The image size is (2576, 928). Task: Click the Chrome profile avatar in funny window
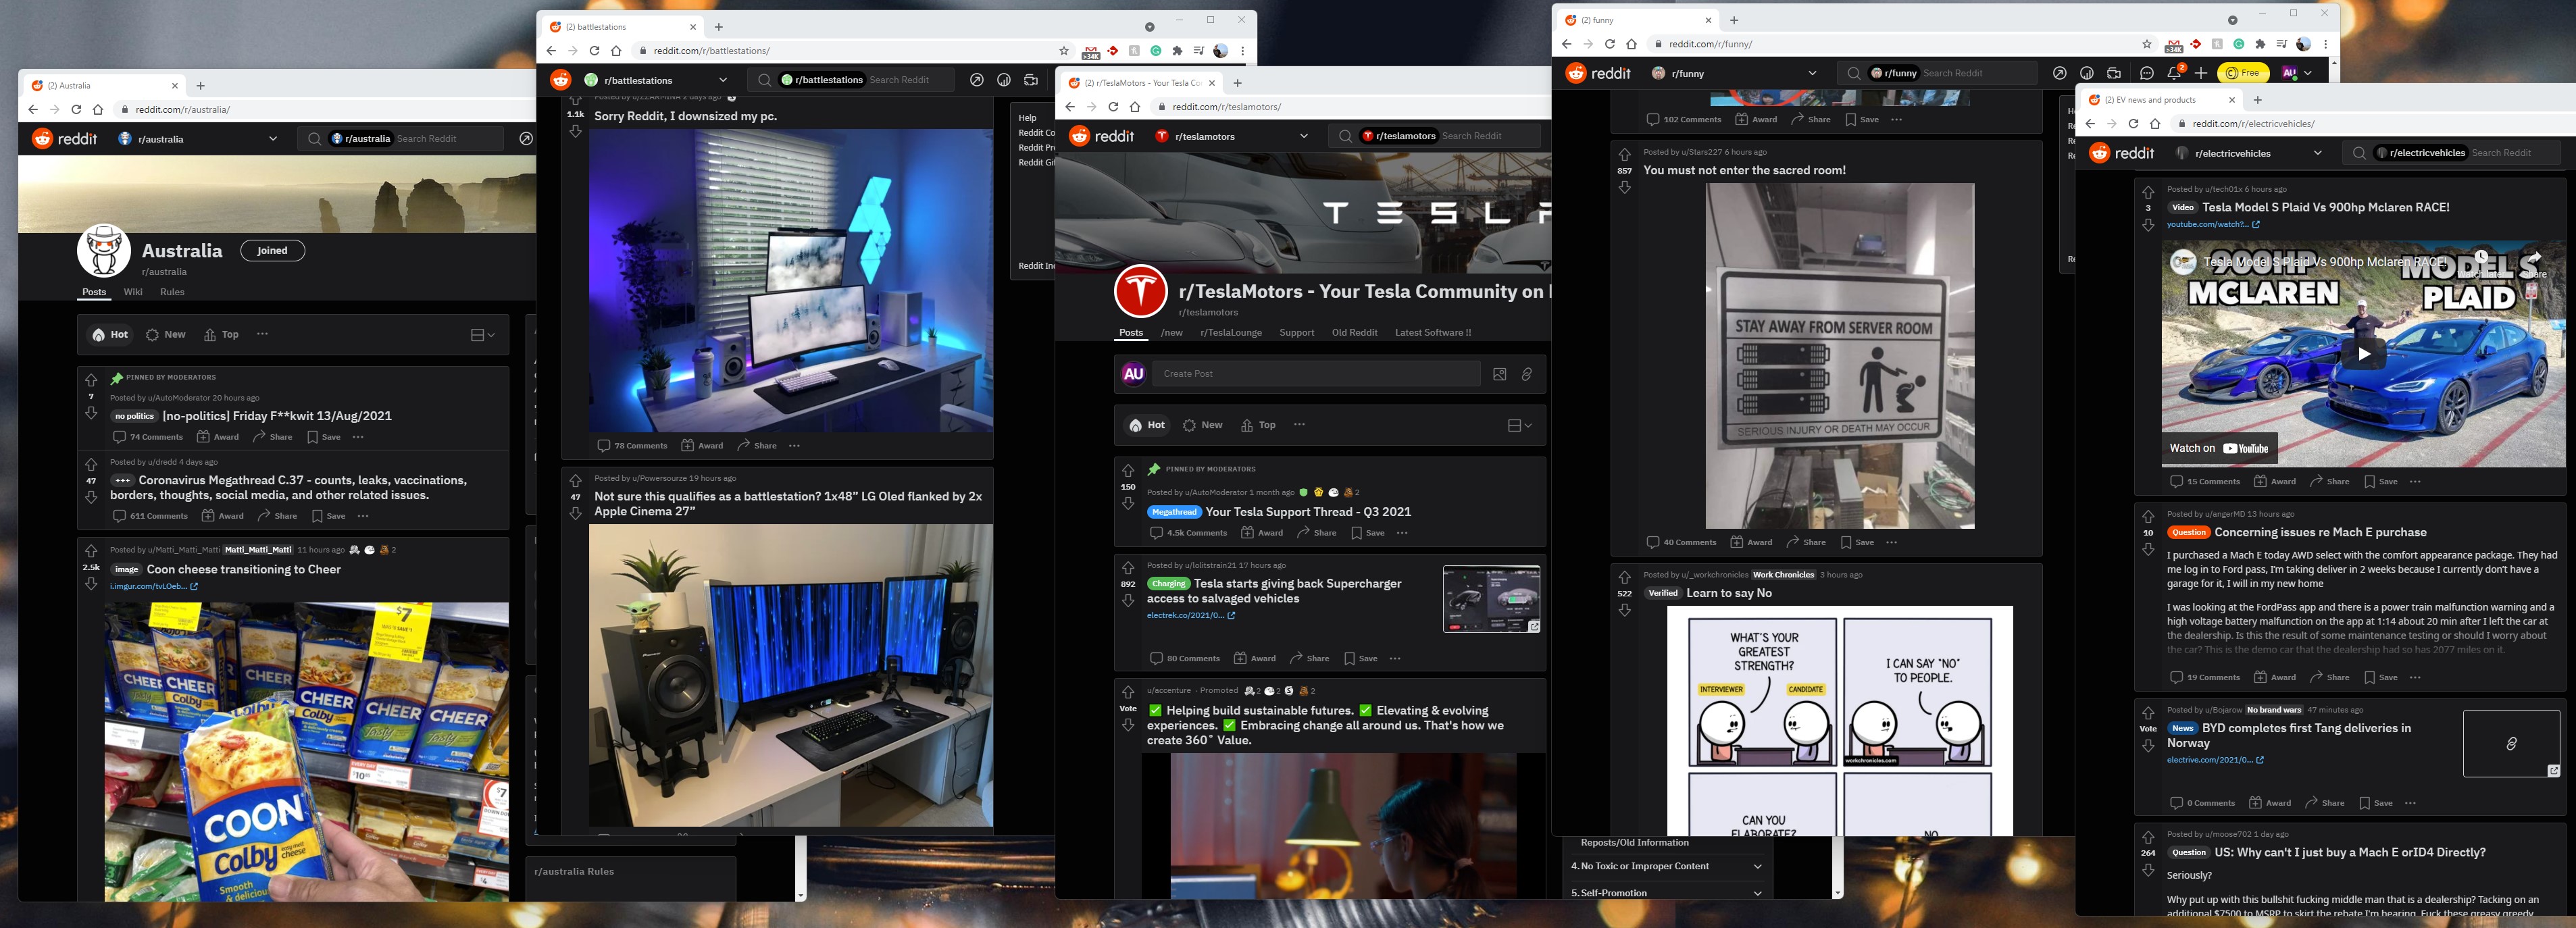[x=2303, y=44]
